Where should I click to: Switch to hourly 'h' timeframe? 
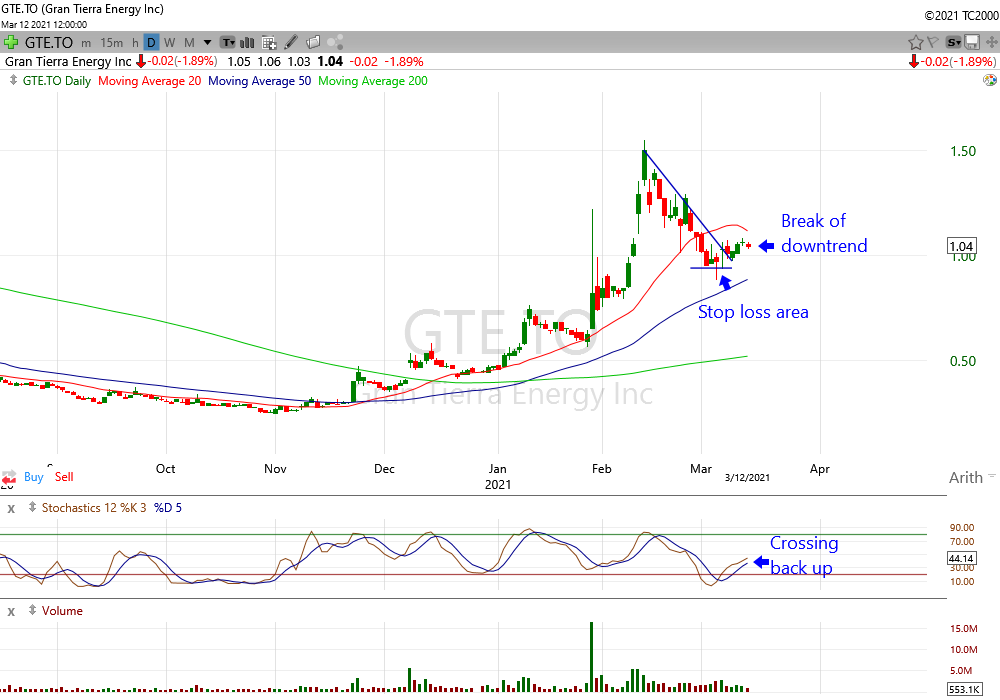(135, 43)
